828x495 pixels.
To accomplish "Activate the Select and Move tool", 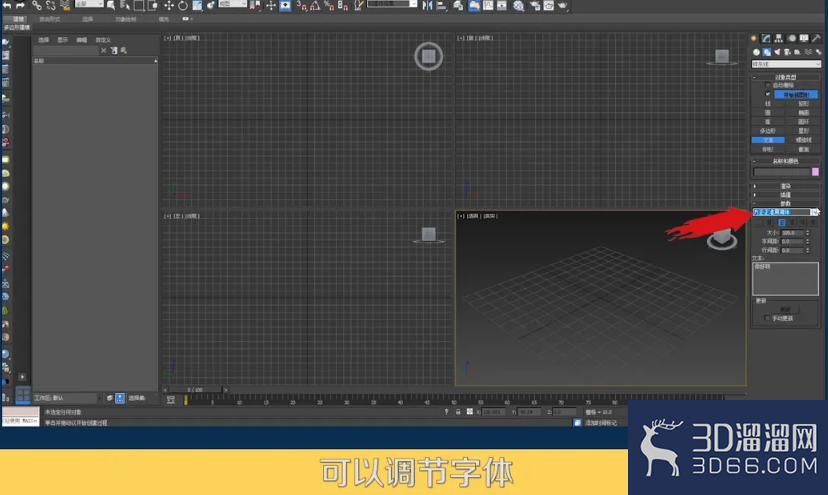I will 168,5.
